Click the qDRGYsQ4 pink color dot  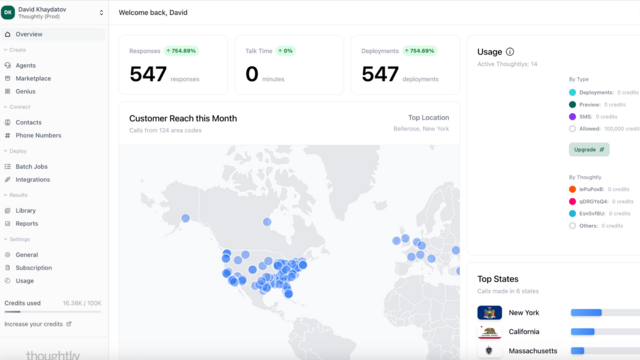[x=572, y=201]
